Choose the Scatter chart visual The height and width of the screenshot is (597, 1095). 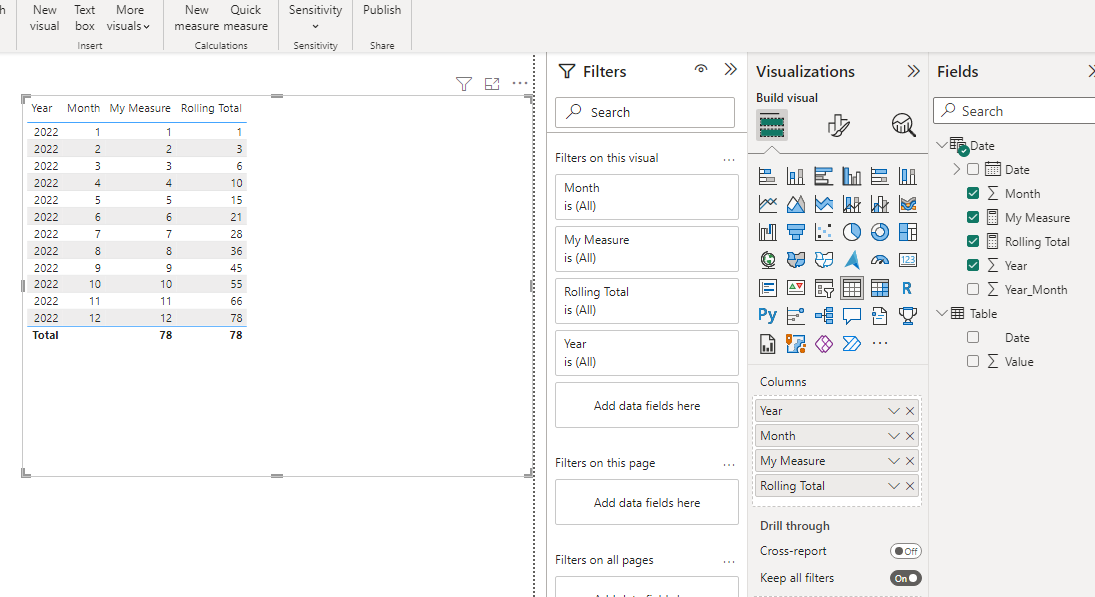(x=823, y=233)
